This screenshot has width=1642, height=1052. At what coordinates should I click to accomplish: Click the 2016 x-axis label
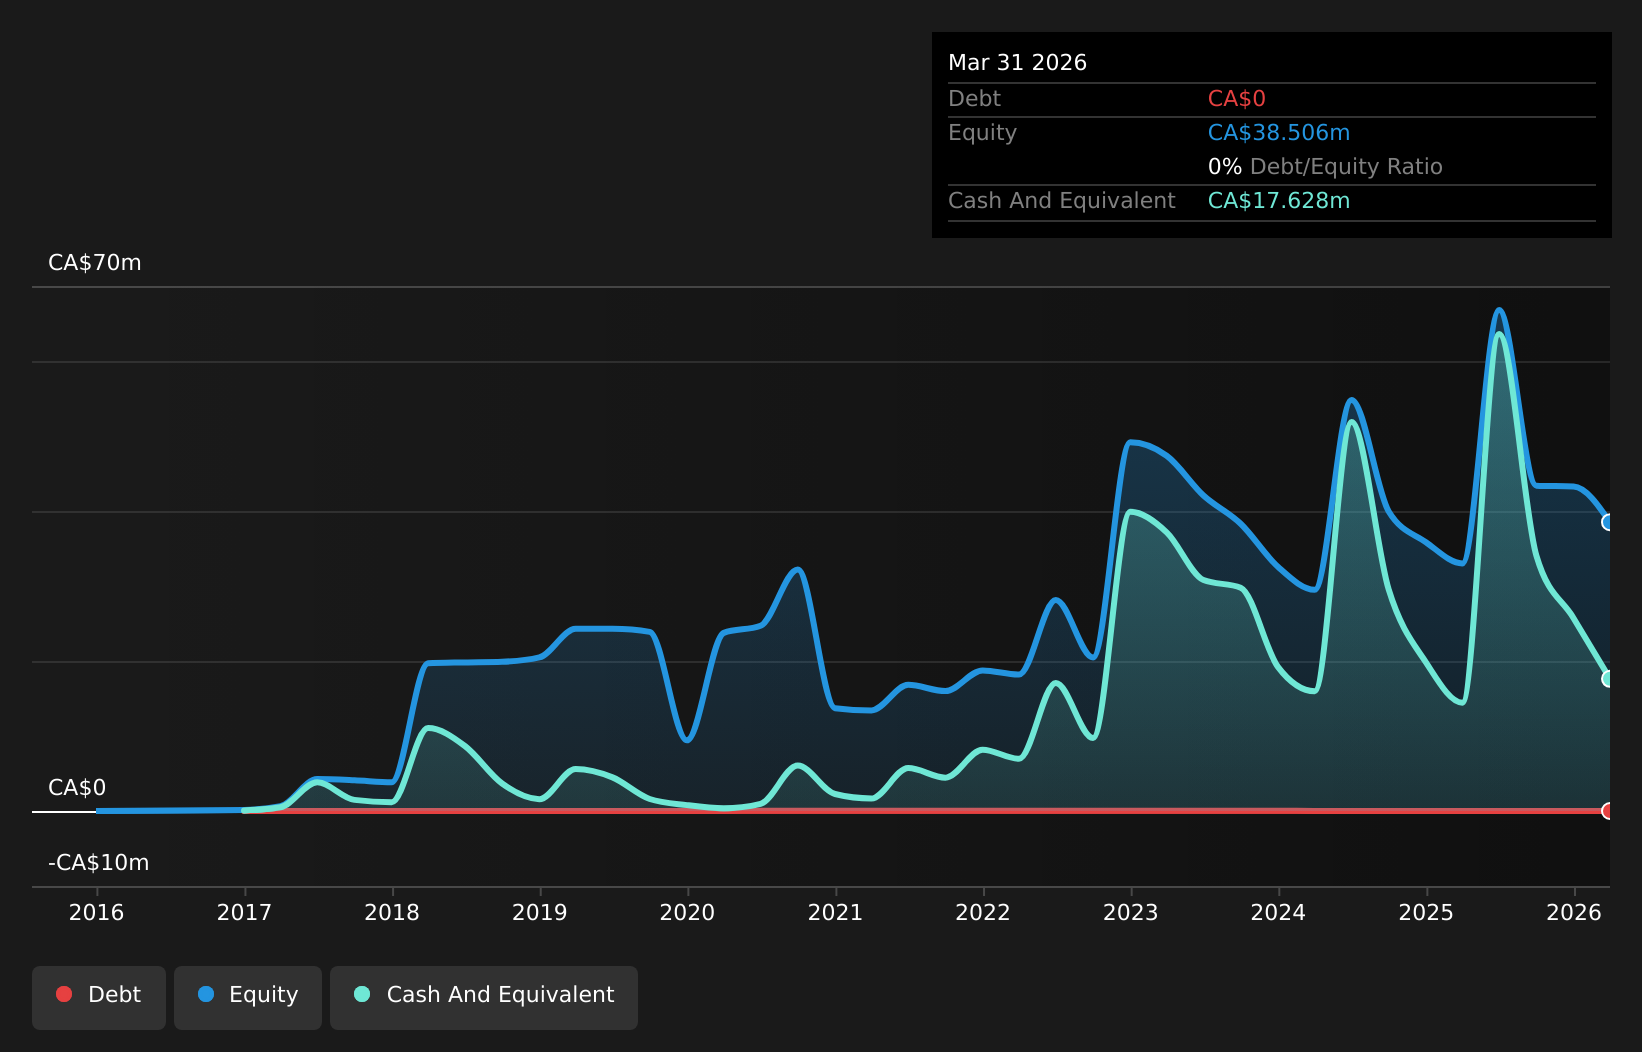97,912
